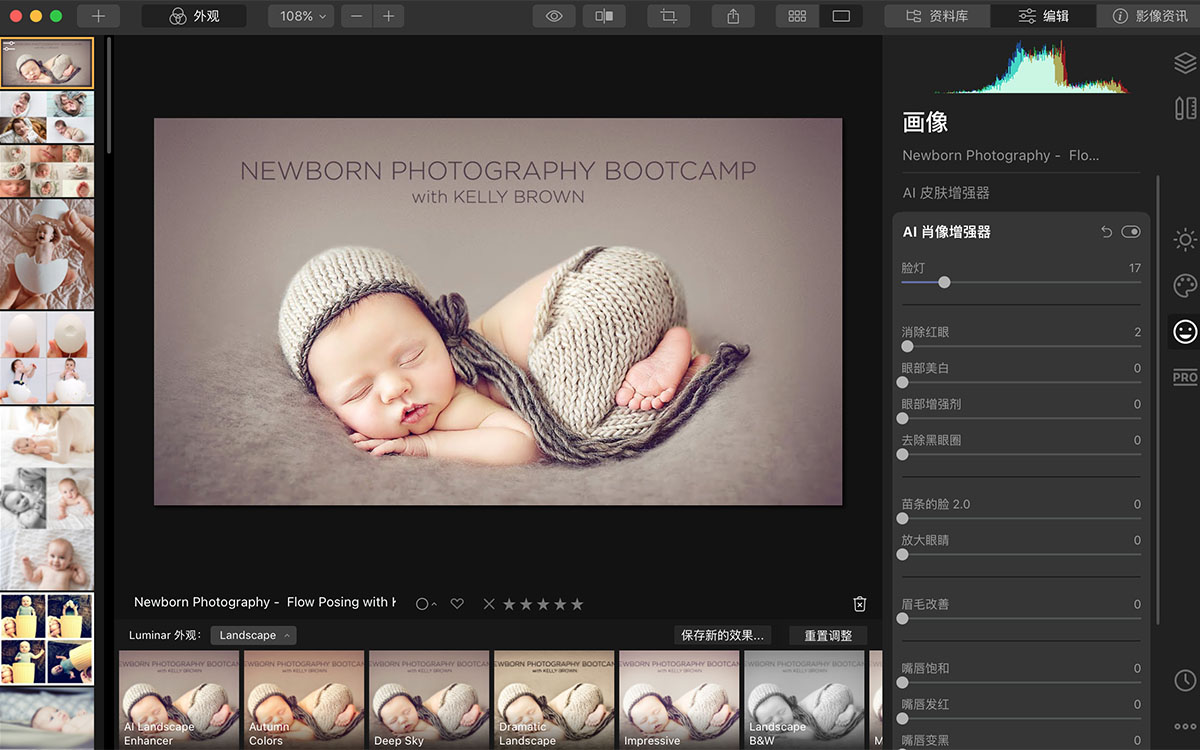Viewport: 1200px width, 750px height.
Task: Select the sun essentials tools category
Action: point(1185,239)
